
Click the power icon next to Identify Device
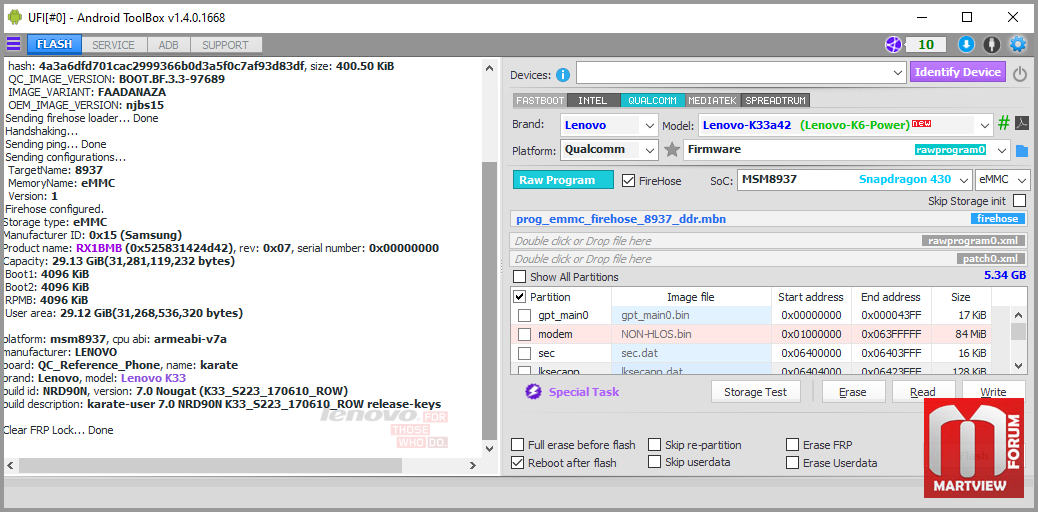tap(1020, 73)
